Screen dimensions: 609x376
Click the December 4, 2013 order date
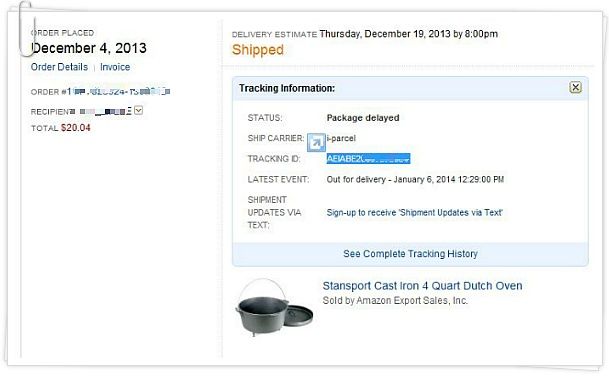tap(89, 48)
